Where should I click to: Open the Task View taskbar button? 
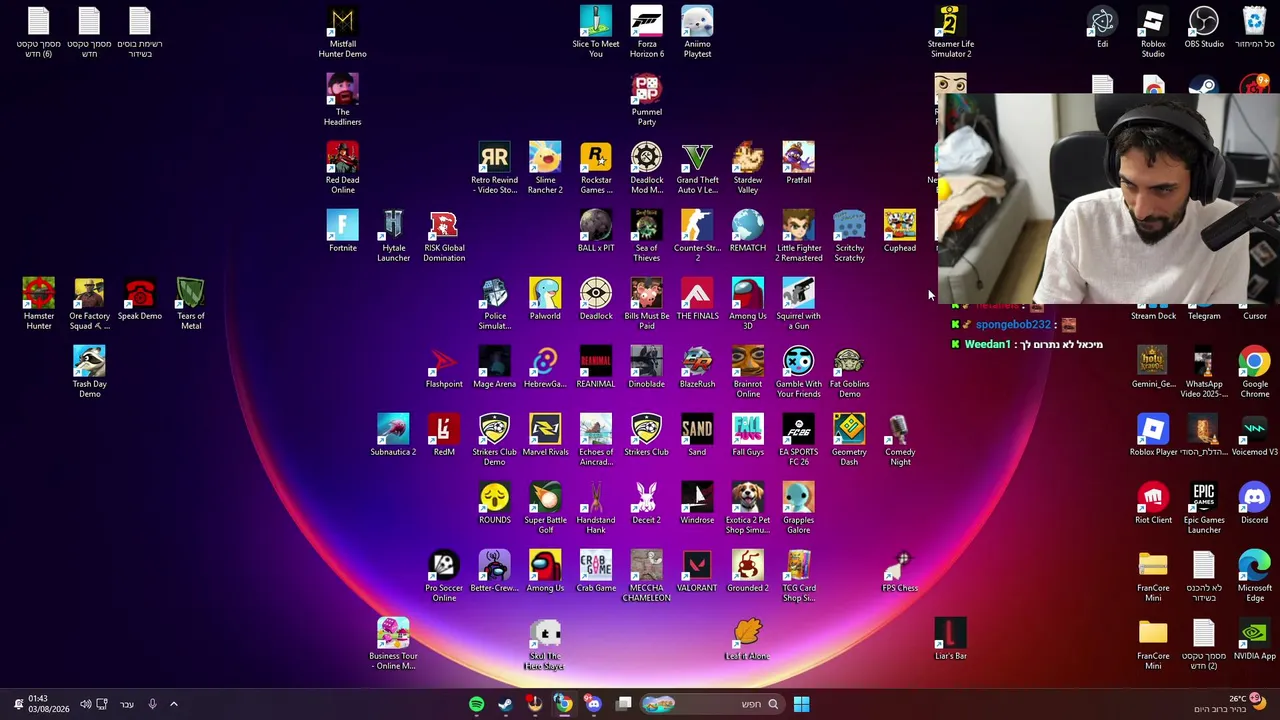pyautogui.click(x=623, y=704)
